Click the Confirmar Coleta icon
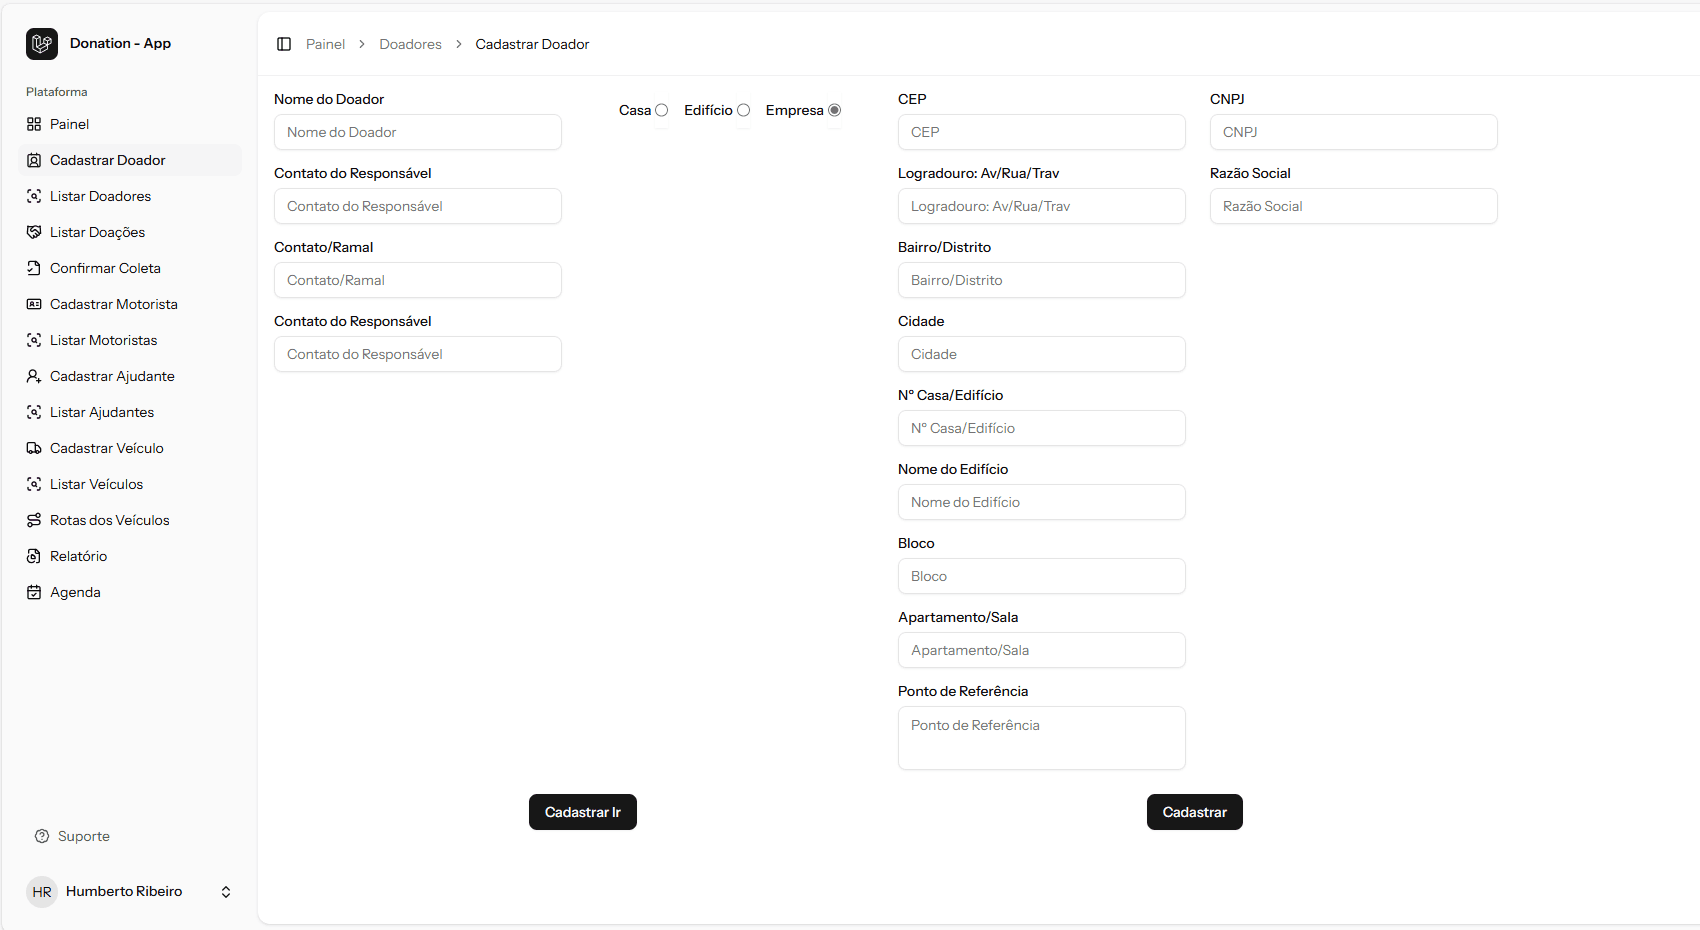 coord(34,268)
